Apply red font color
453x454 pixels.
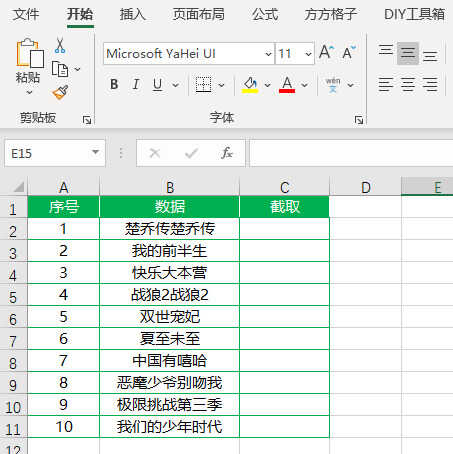coord(287,85)
